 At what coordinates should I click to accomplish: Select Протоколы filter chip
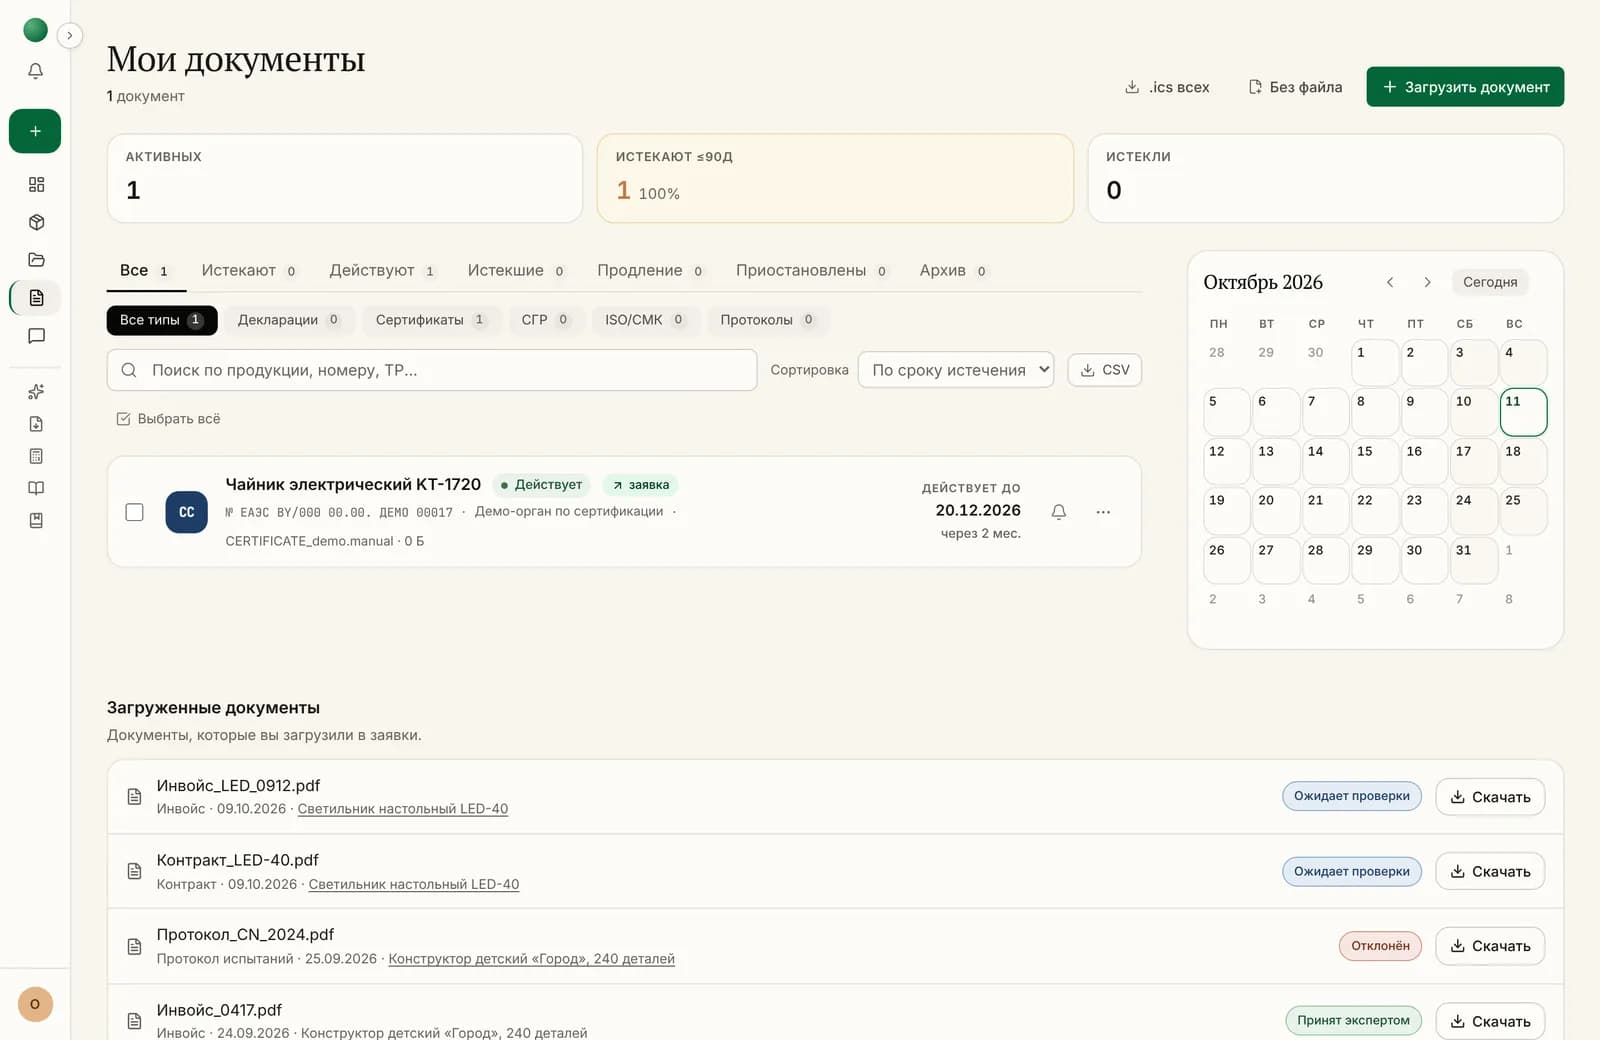click(x=767, y=320)
